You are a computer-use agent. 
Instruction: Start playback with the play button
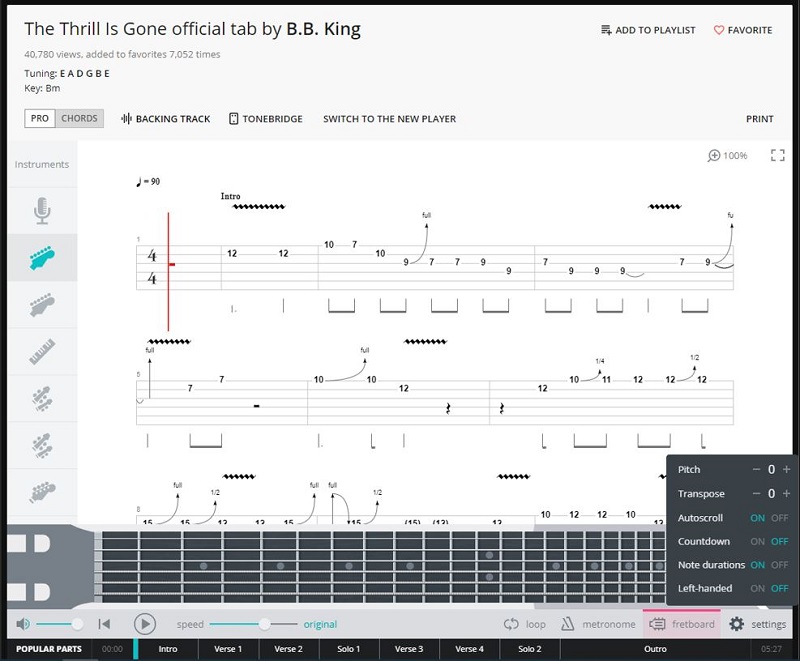tap(145, 624)
